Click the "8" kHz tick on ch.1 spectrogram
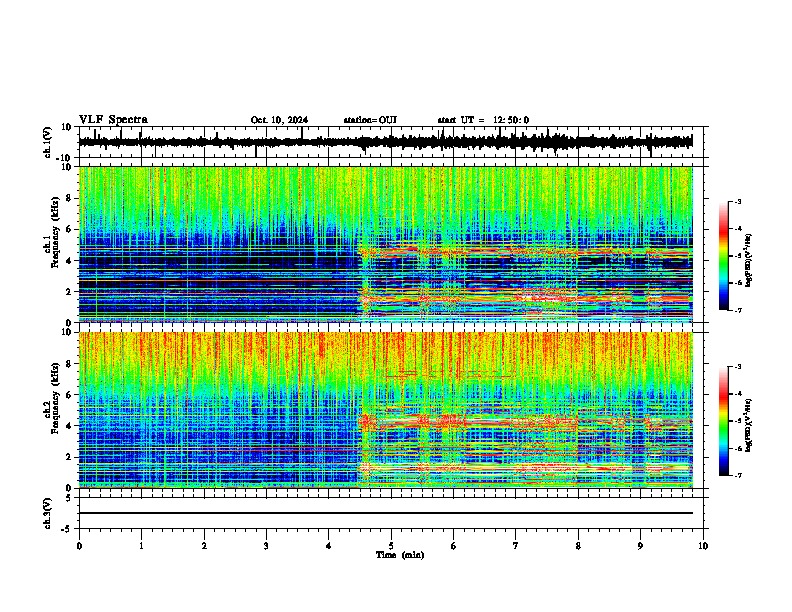792x612 pixels. coord(69,198)
